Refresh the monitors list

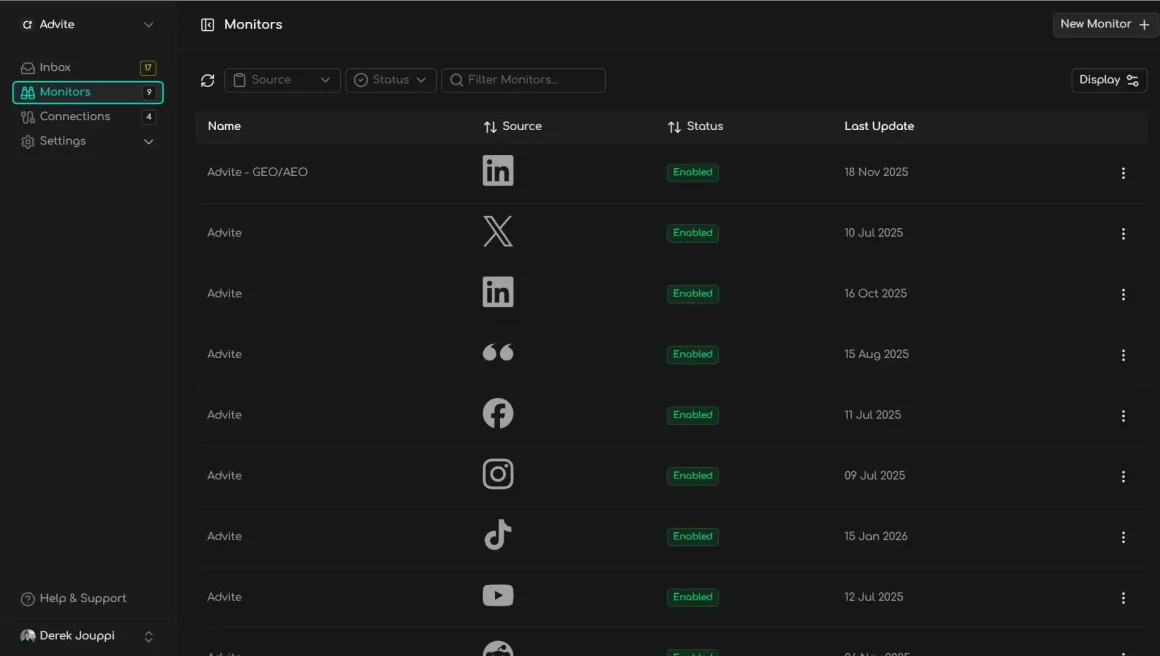click(x=207, y=80)
